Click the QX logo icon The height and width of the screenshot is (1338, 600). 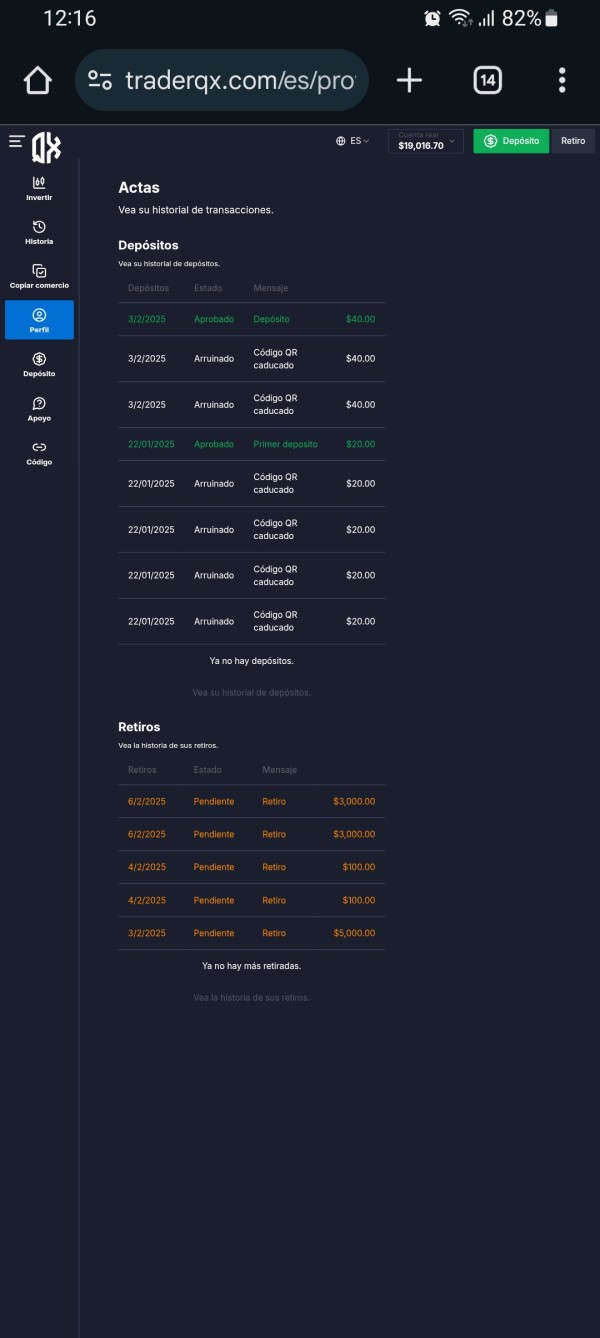point(46,147)
